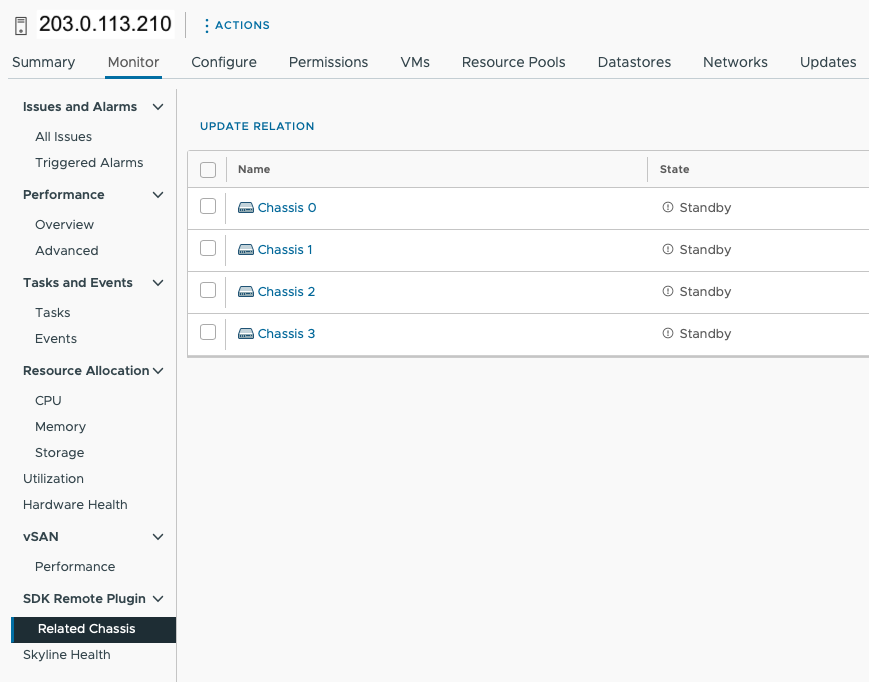Viewport: 869px width, 682px height.
Task: Open the Chassis 1 link
Action: coord(285,250)
